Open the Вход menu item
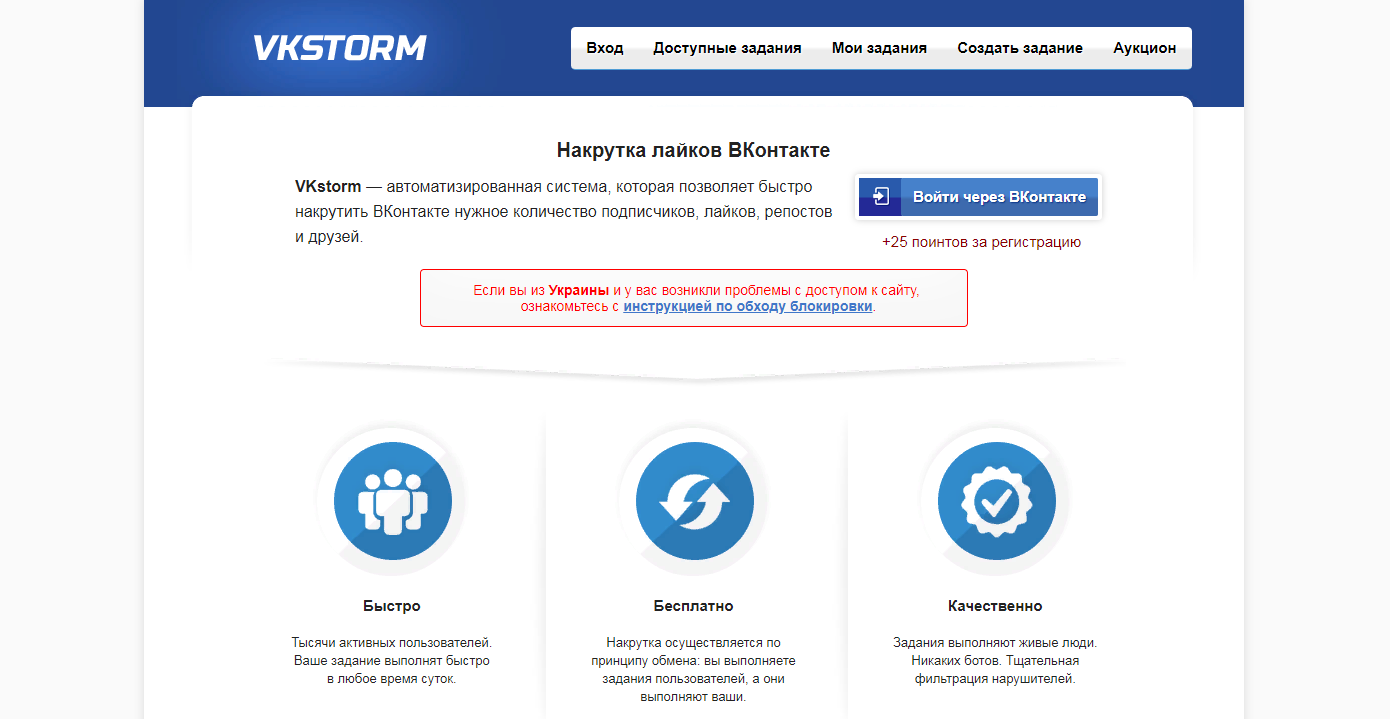Viewport: 1390px width, 719px height. (x=605, y=48)
